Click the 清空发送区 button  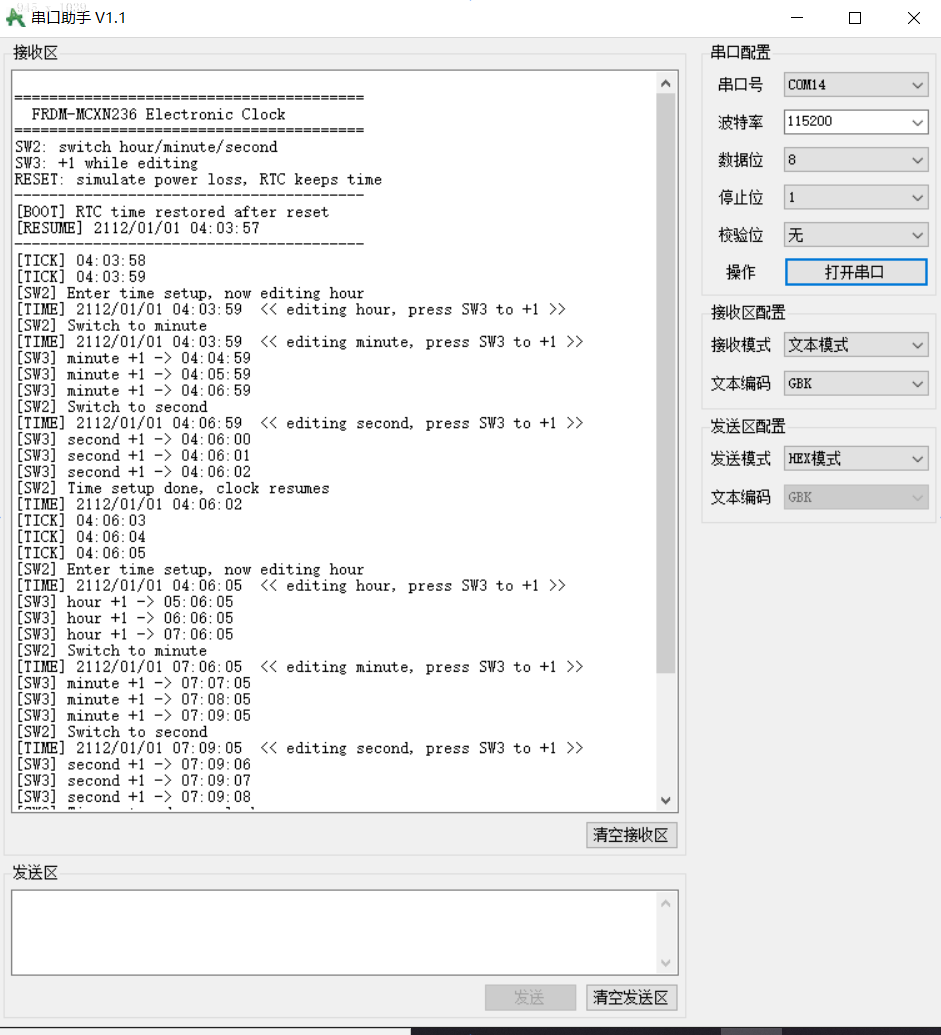click(632, 997)
